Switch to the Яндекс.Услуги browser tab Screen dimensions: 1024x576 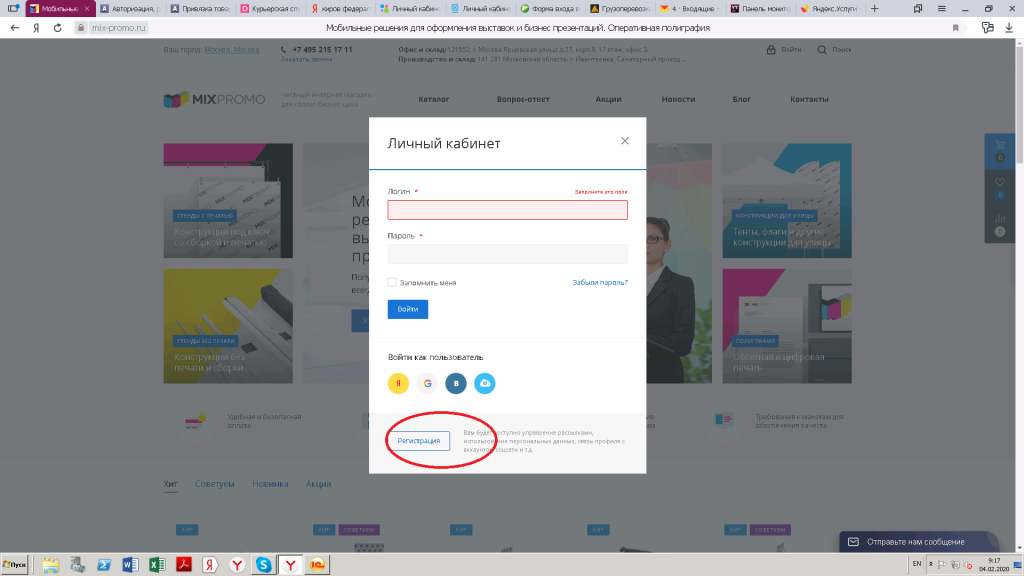pos(830,8)
